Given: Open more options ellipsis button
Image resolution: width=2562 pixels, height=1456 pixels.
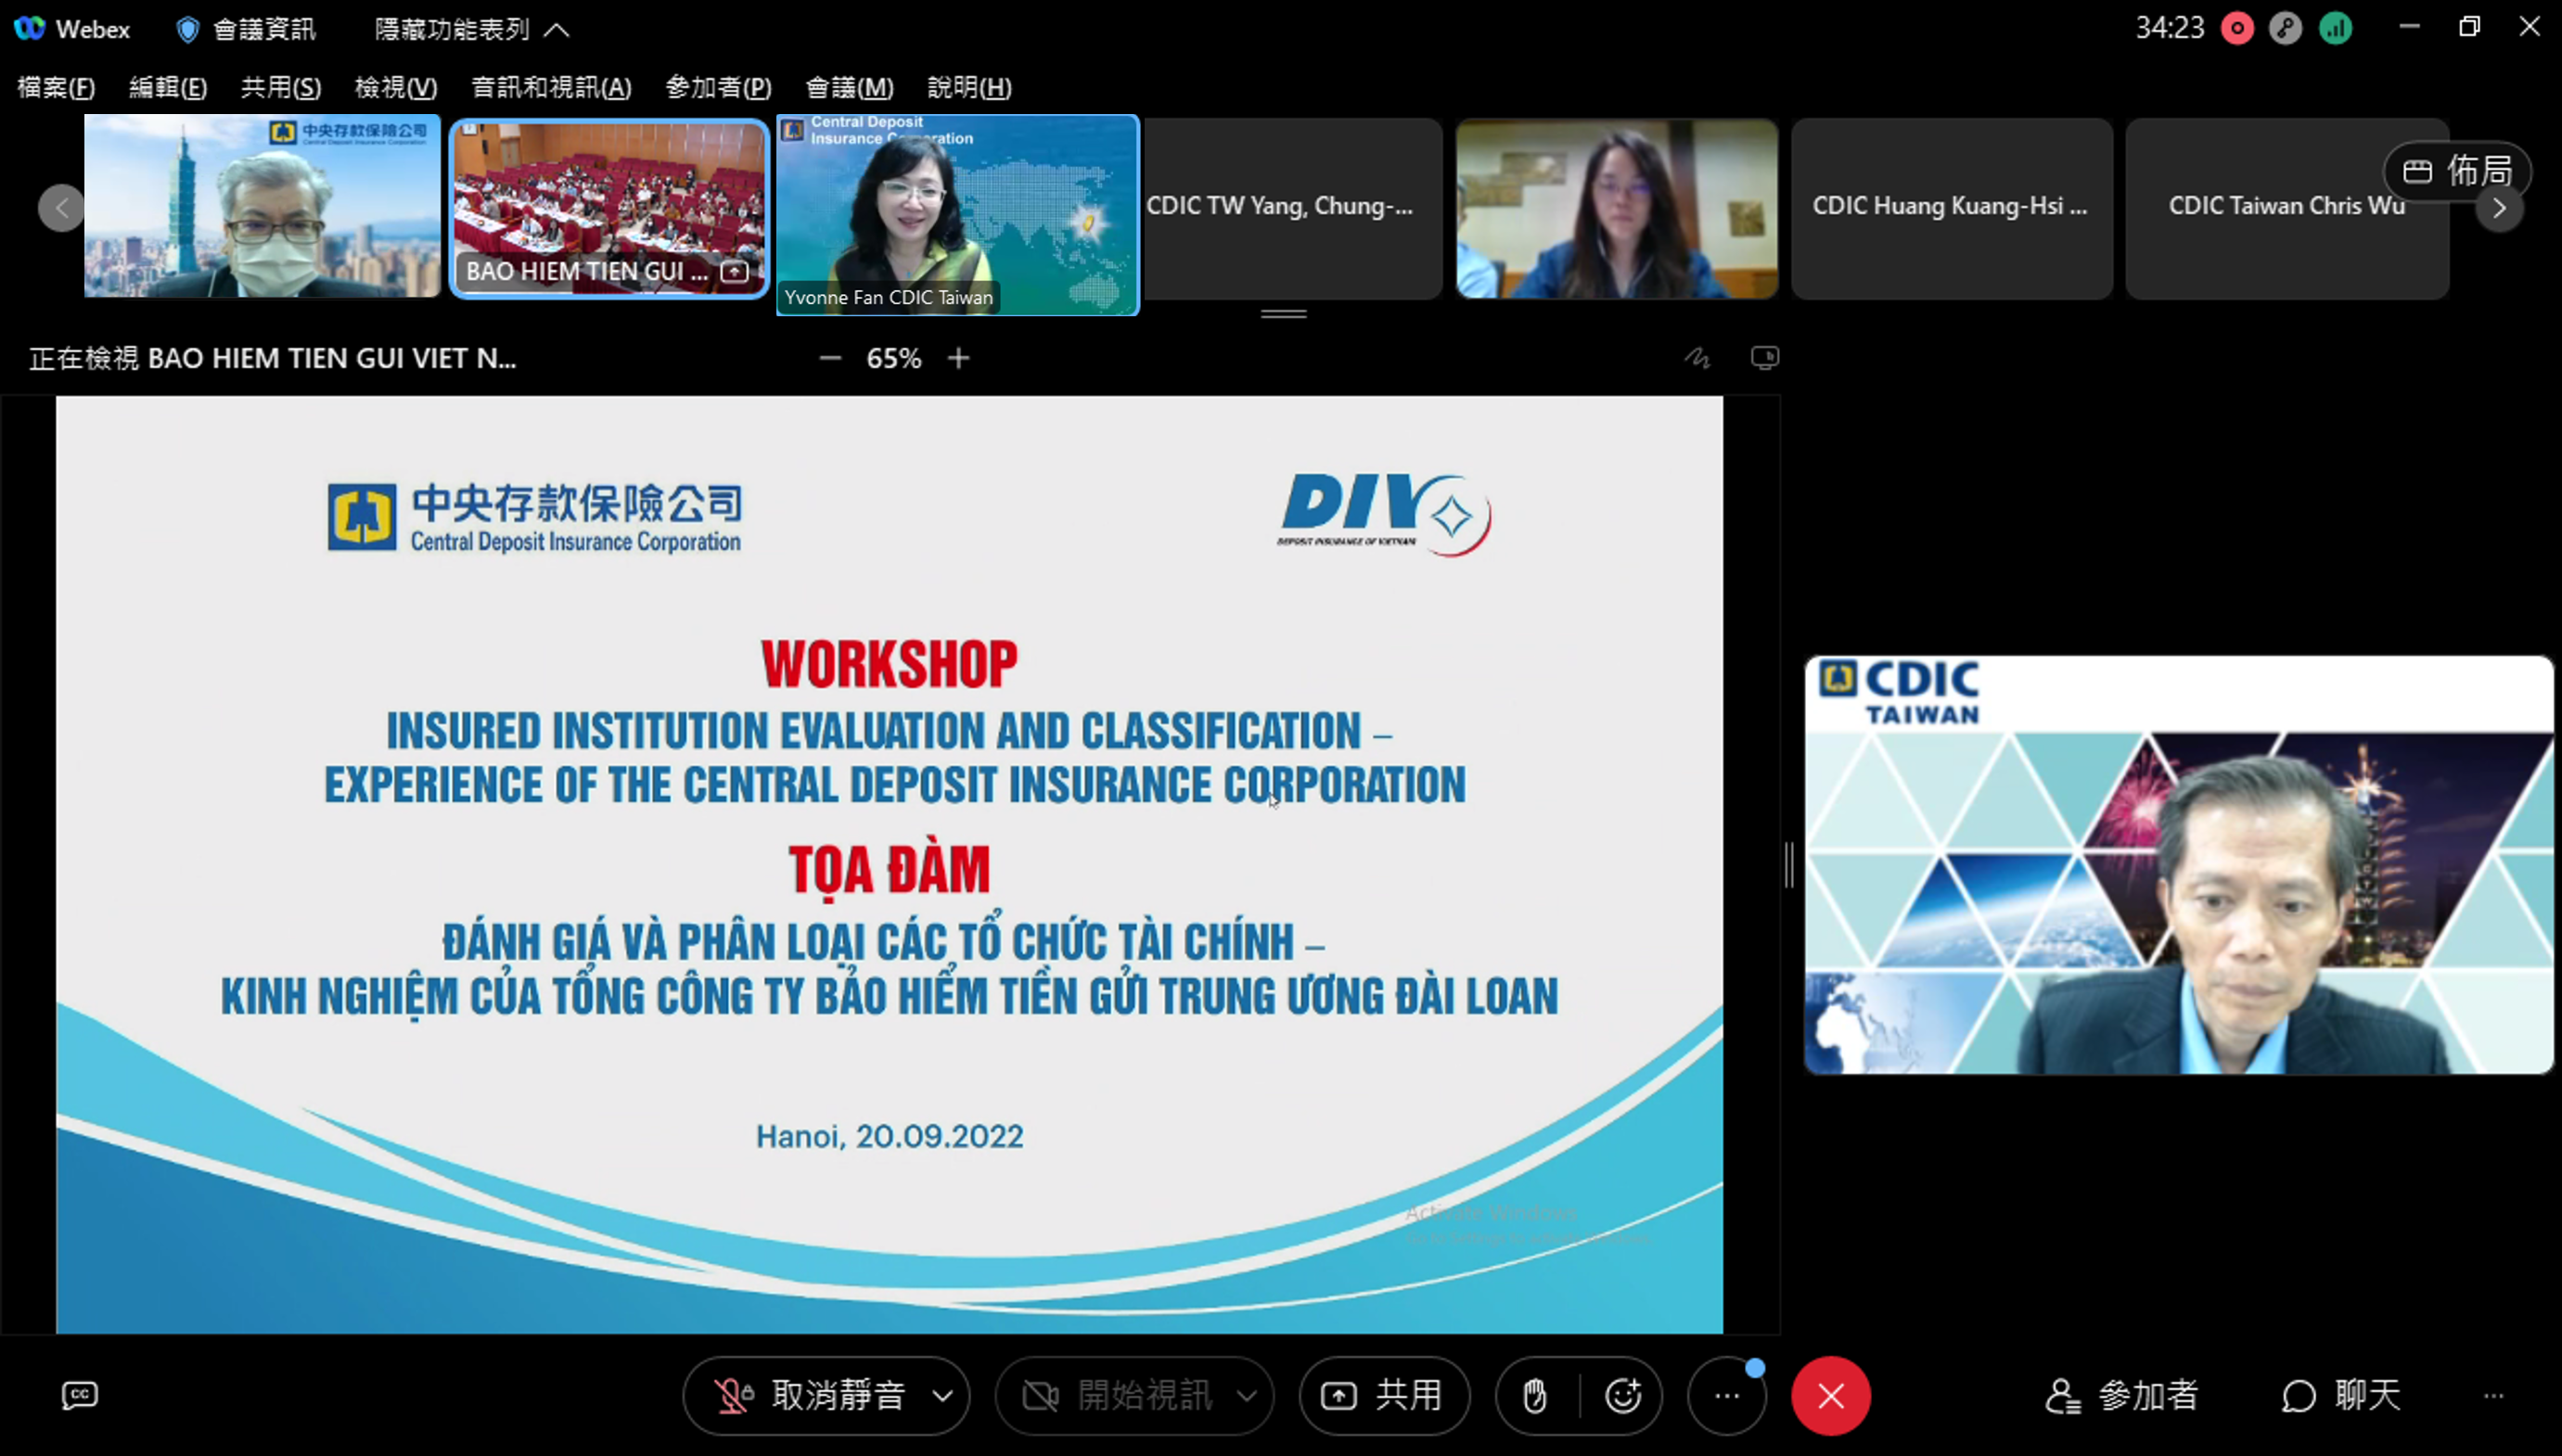Looking at the screenshot, I should click(x=1727, y=1395).
